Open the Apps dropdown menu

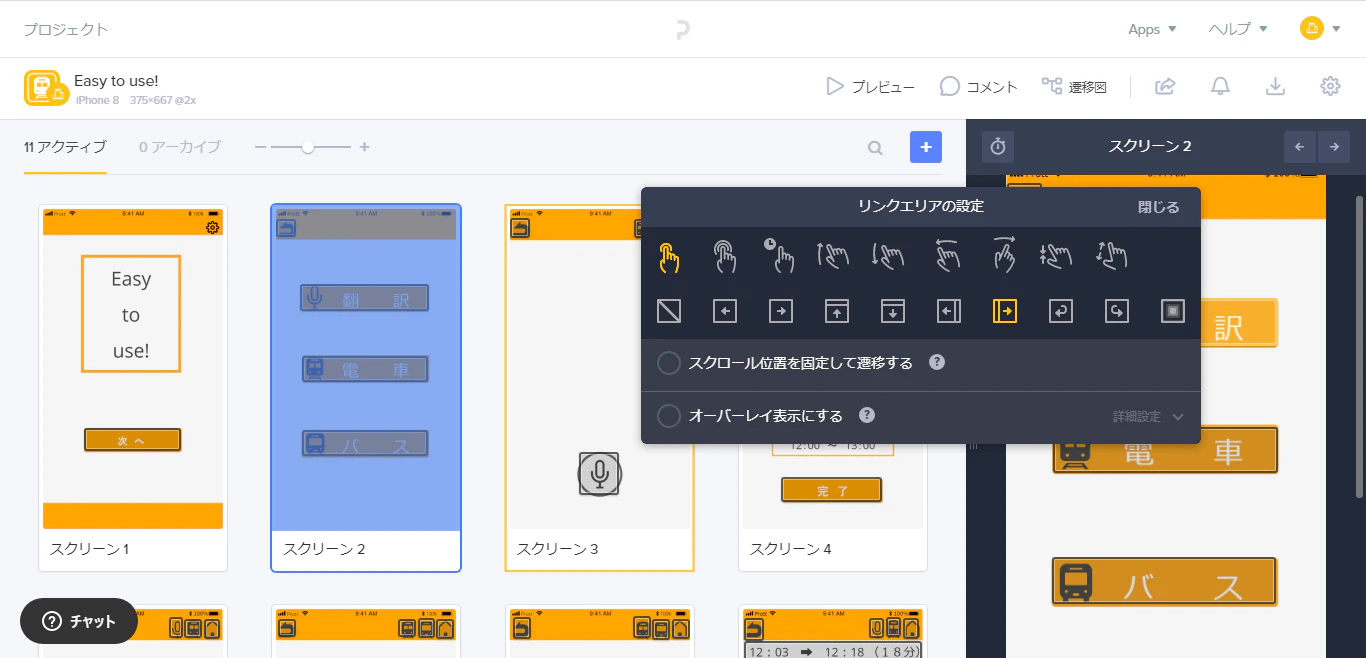1152,29
